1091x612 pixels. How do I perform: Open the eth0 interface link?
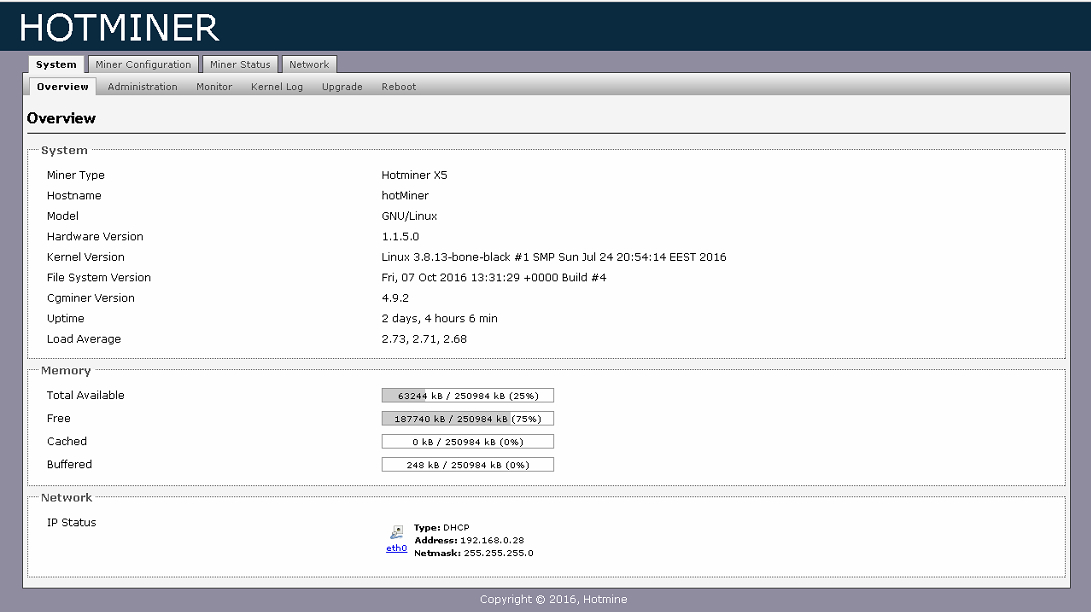pyautogui.click(x=397, y=548)
